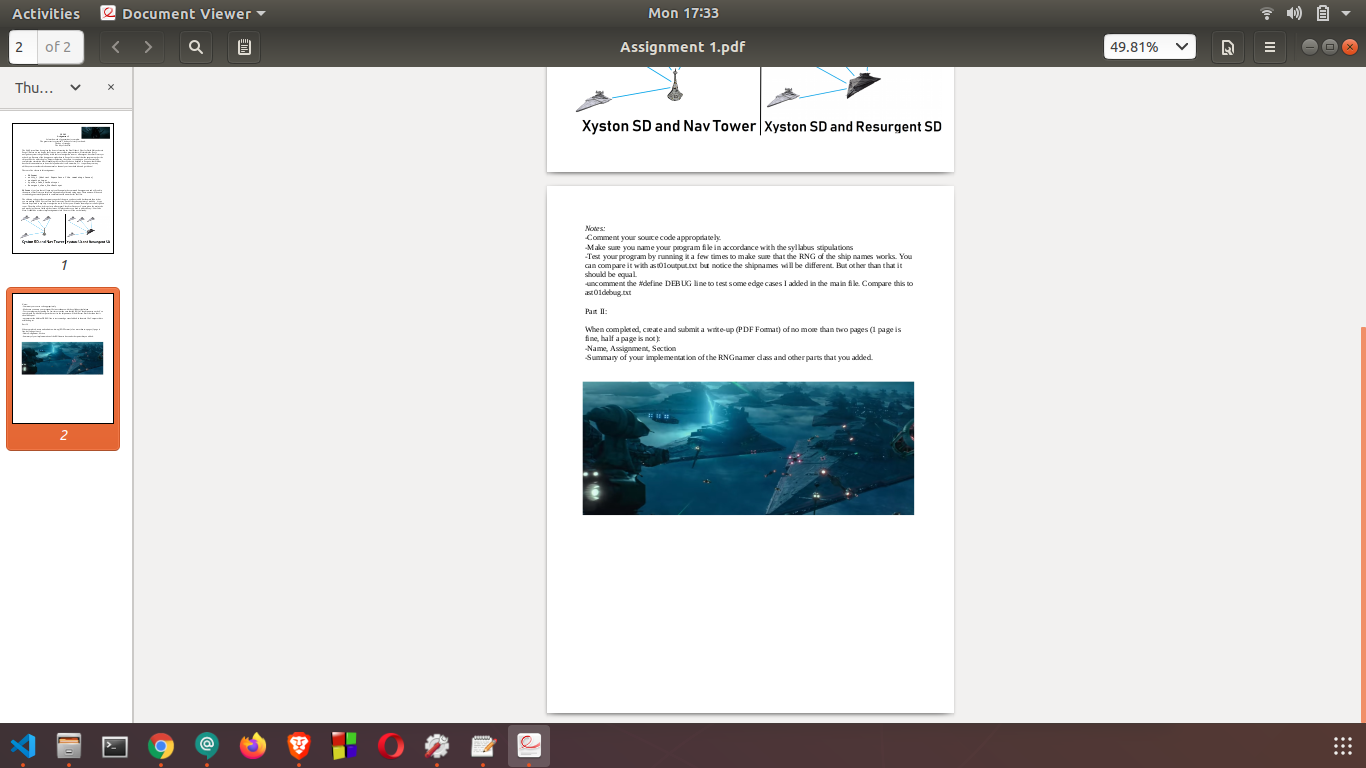Go to the previous page arrow
The height and width of the screenshot is (768, 1366).
(115, 46)
